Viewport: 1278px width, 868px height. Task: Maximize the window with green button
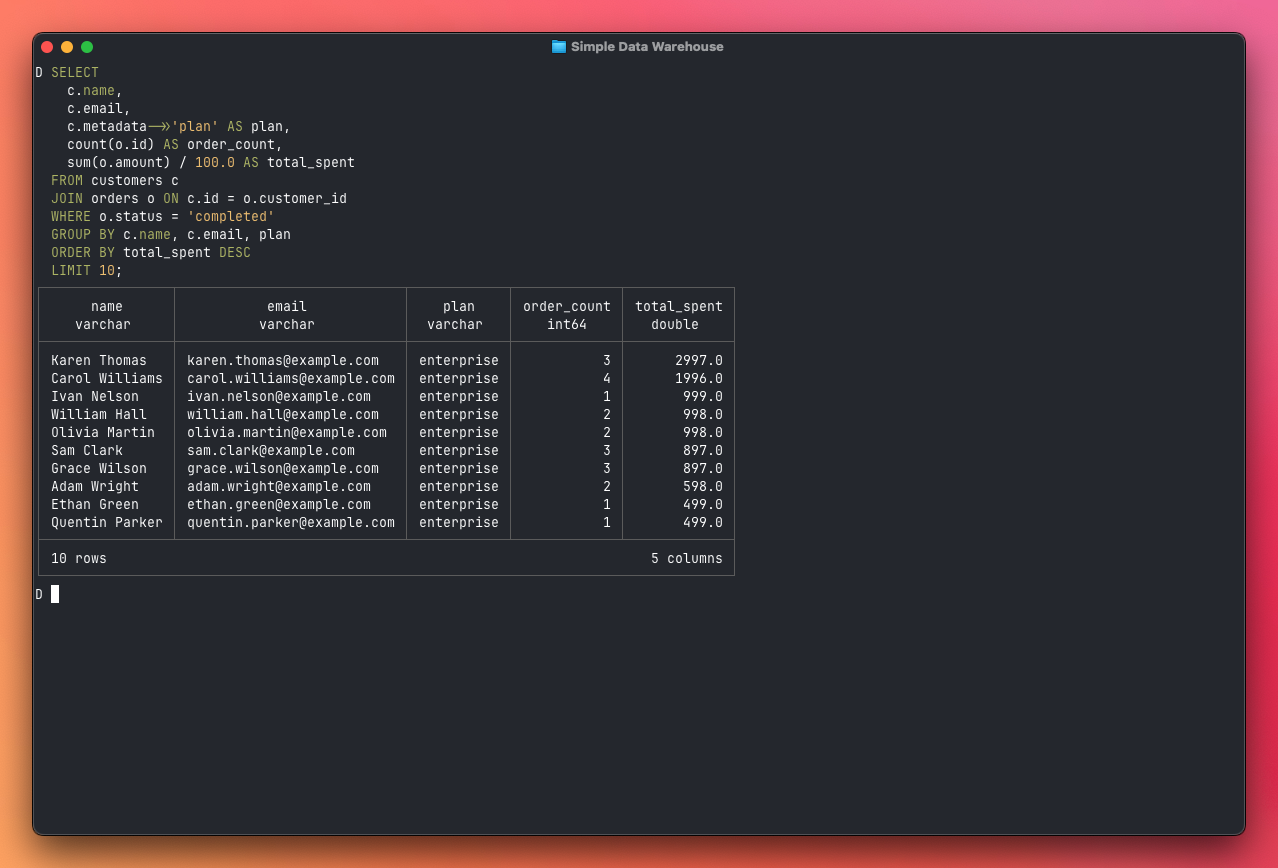click(87, 47)
